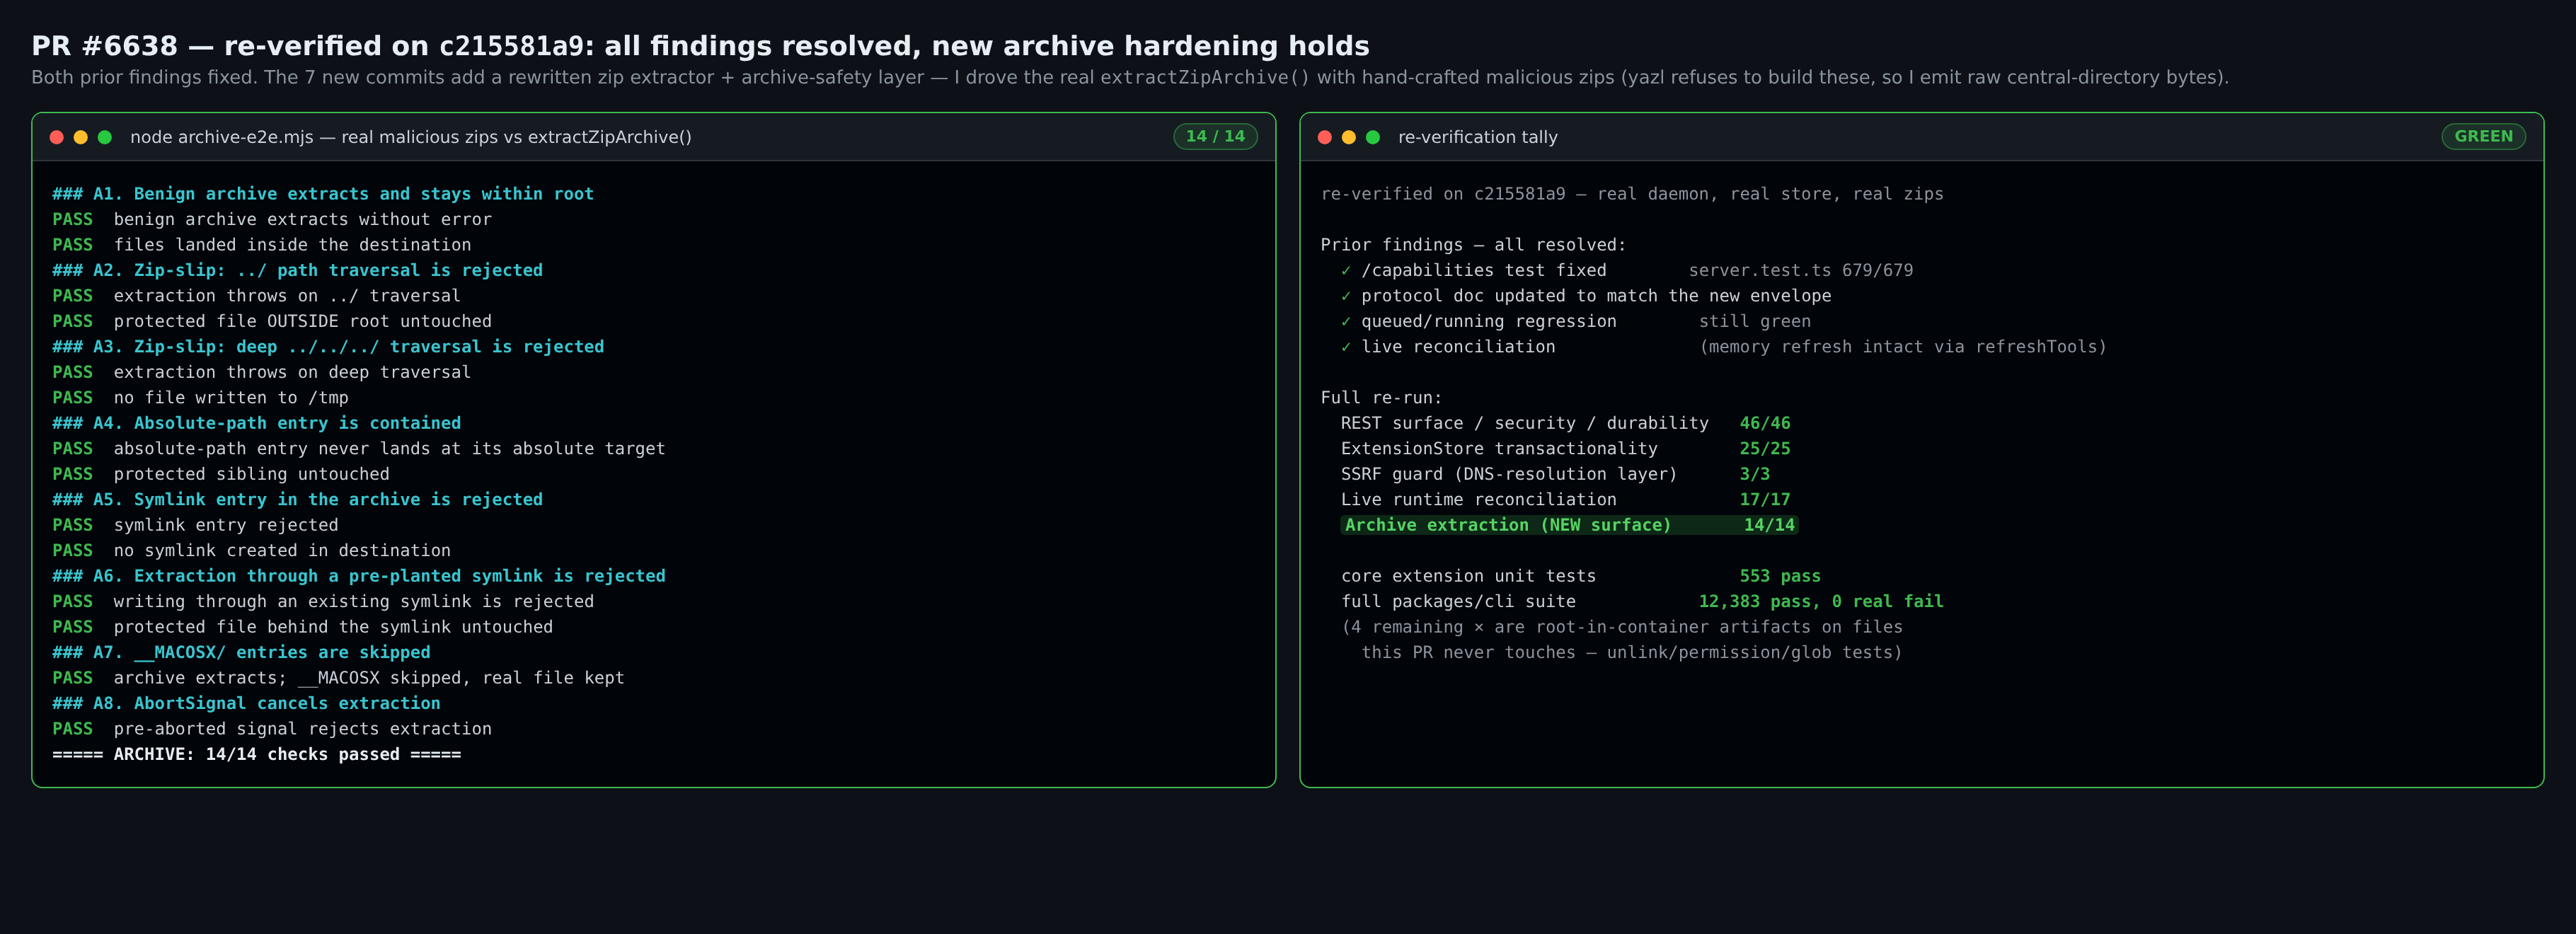
Task: Click the '25/25' result value
Action: pyautogui.click(x=1765, y=449)
